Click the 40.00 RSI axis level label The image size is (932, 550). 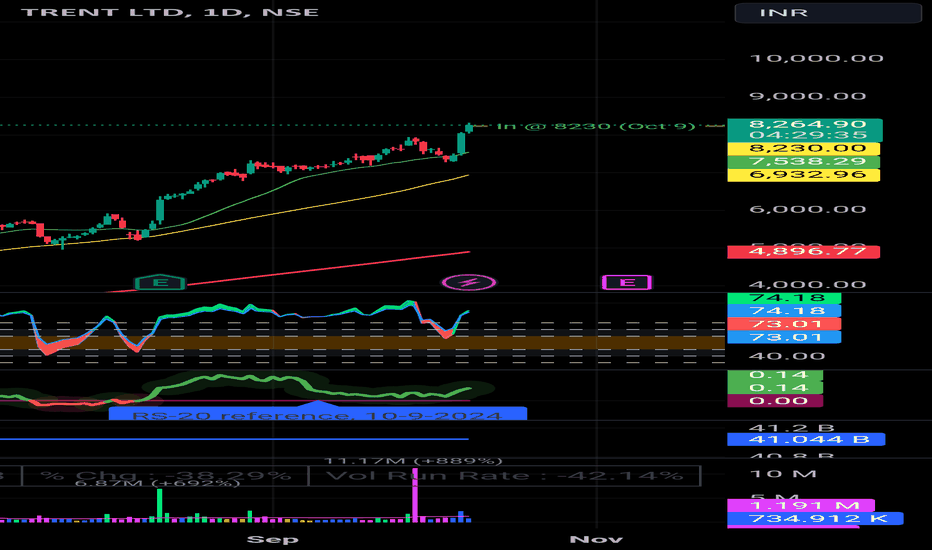click(787, 356)
